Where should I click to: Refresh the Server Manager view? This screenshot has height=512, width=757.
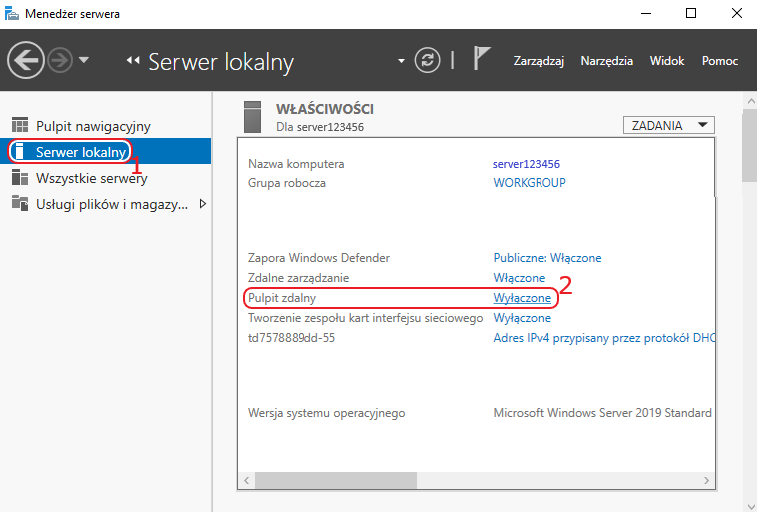click(427, 60)
